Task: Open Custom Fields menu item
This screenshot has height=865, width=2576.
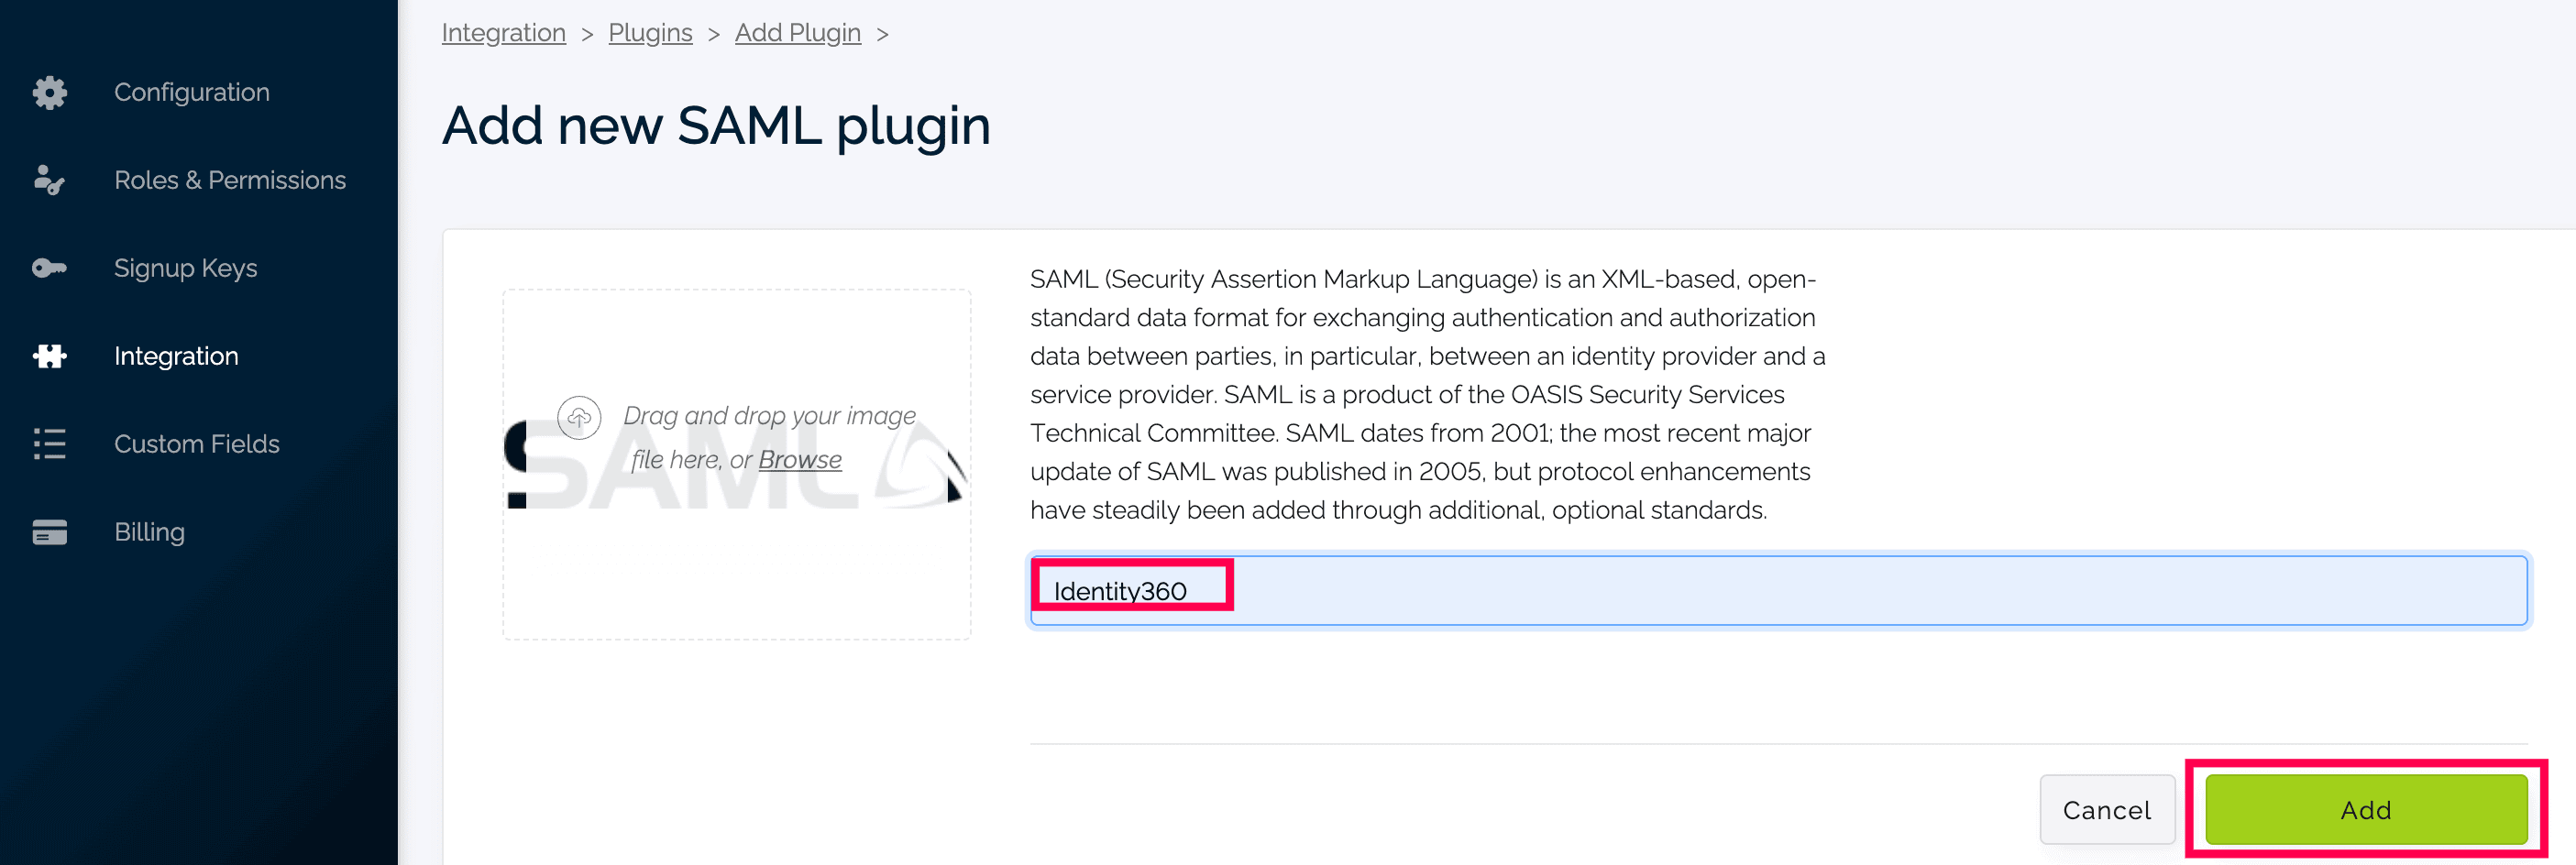Action: click(x=196, y=444)
